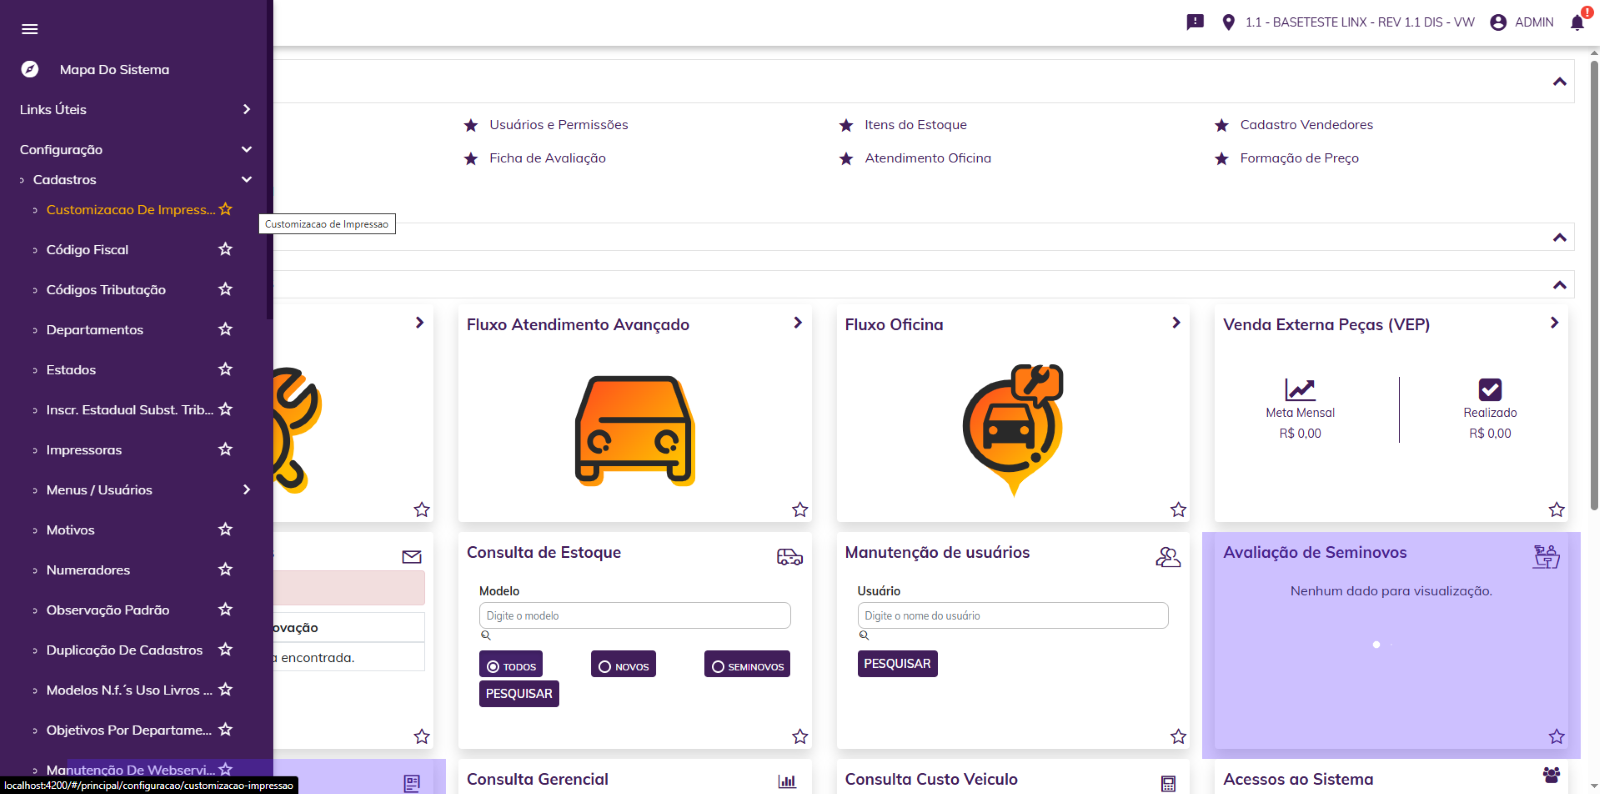Click the Usuário name input field
Screen dimensions: 1600x794
click(x=1012, y=616)
